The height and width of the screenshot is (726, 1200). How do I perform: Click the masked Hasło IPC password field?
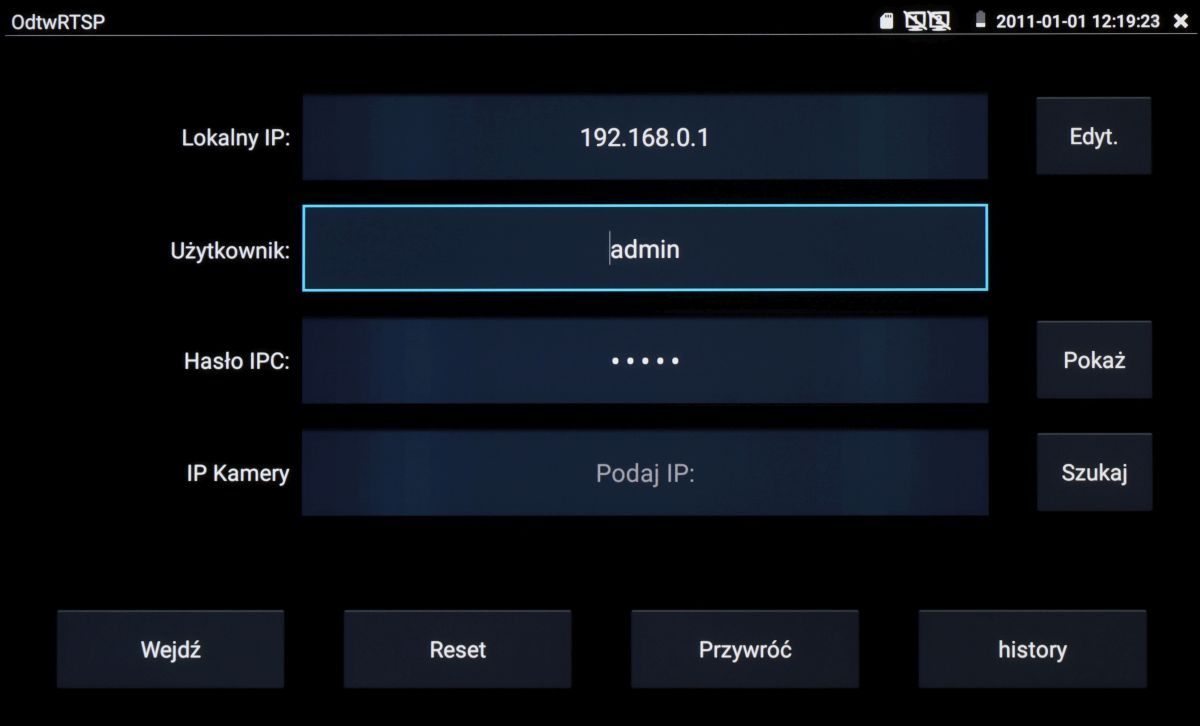645,361
